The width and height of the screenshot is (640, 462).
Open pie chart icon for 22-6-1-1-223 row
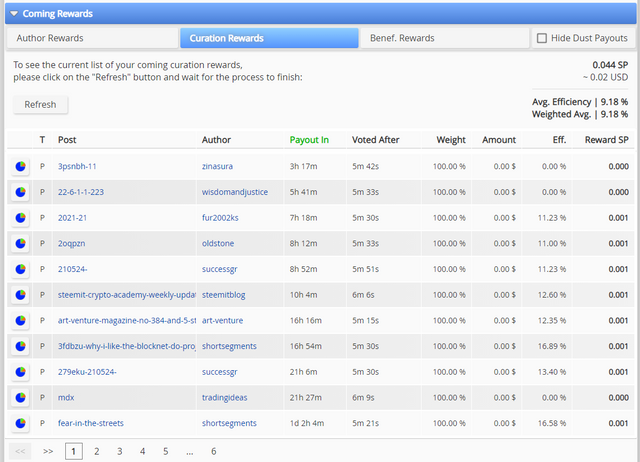click(20, 192)
